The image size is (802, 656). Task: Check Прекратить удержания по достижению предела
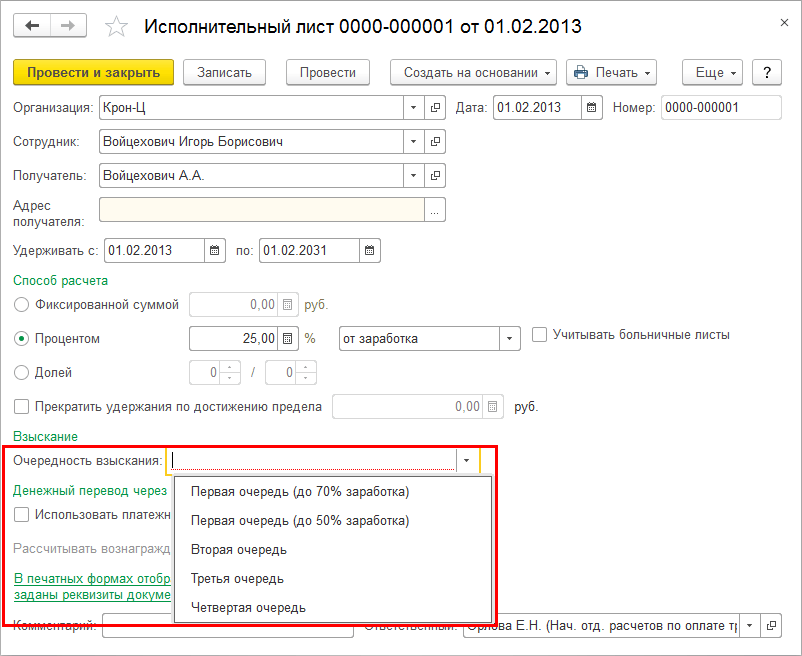click(22, 407)
